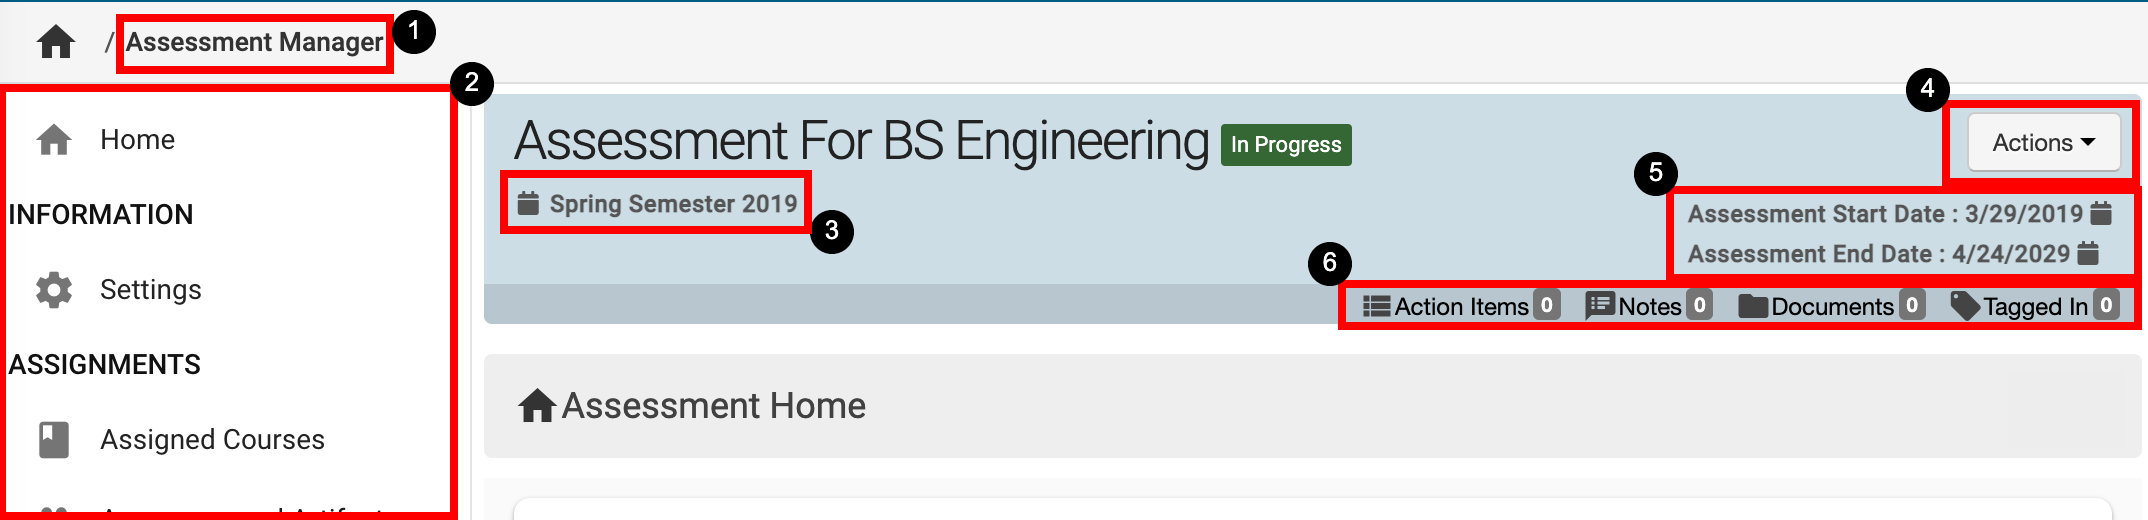Click the Settings gear icon

[x=54, y=290]
